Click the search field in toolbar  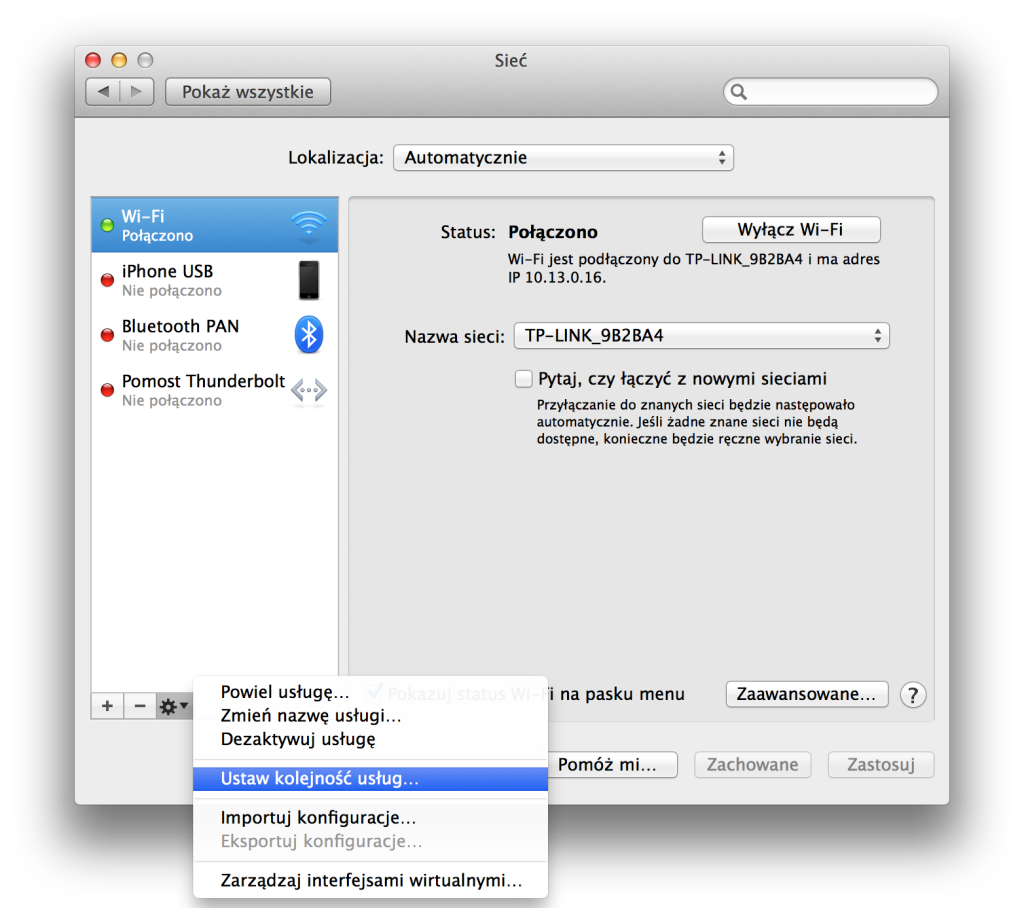[831, 92]
